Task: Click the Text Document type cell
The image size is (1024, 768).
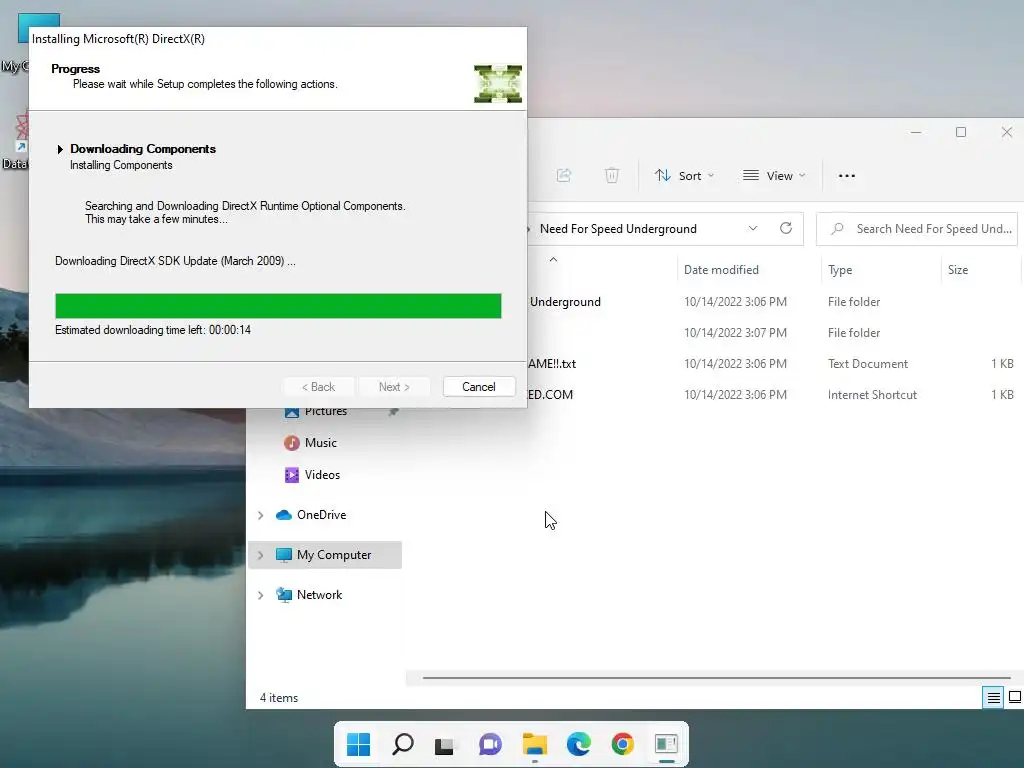Action: tap(867, 364)
